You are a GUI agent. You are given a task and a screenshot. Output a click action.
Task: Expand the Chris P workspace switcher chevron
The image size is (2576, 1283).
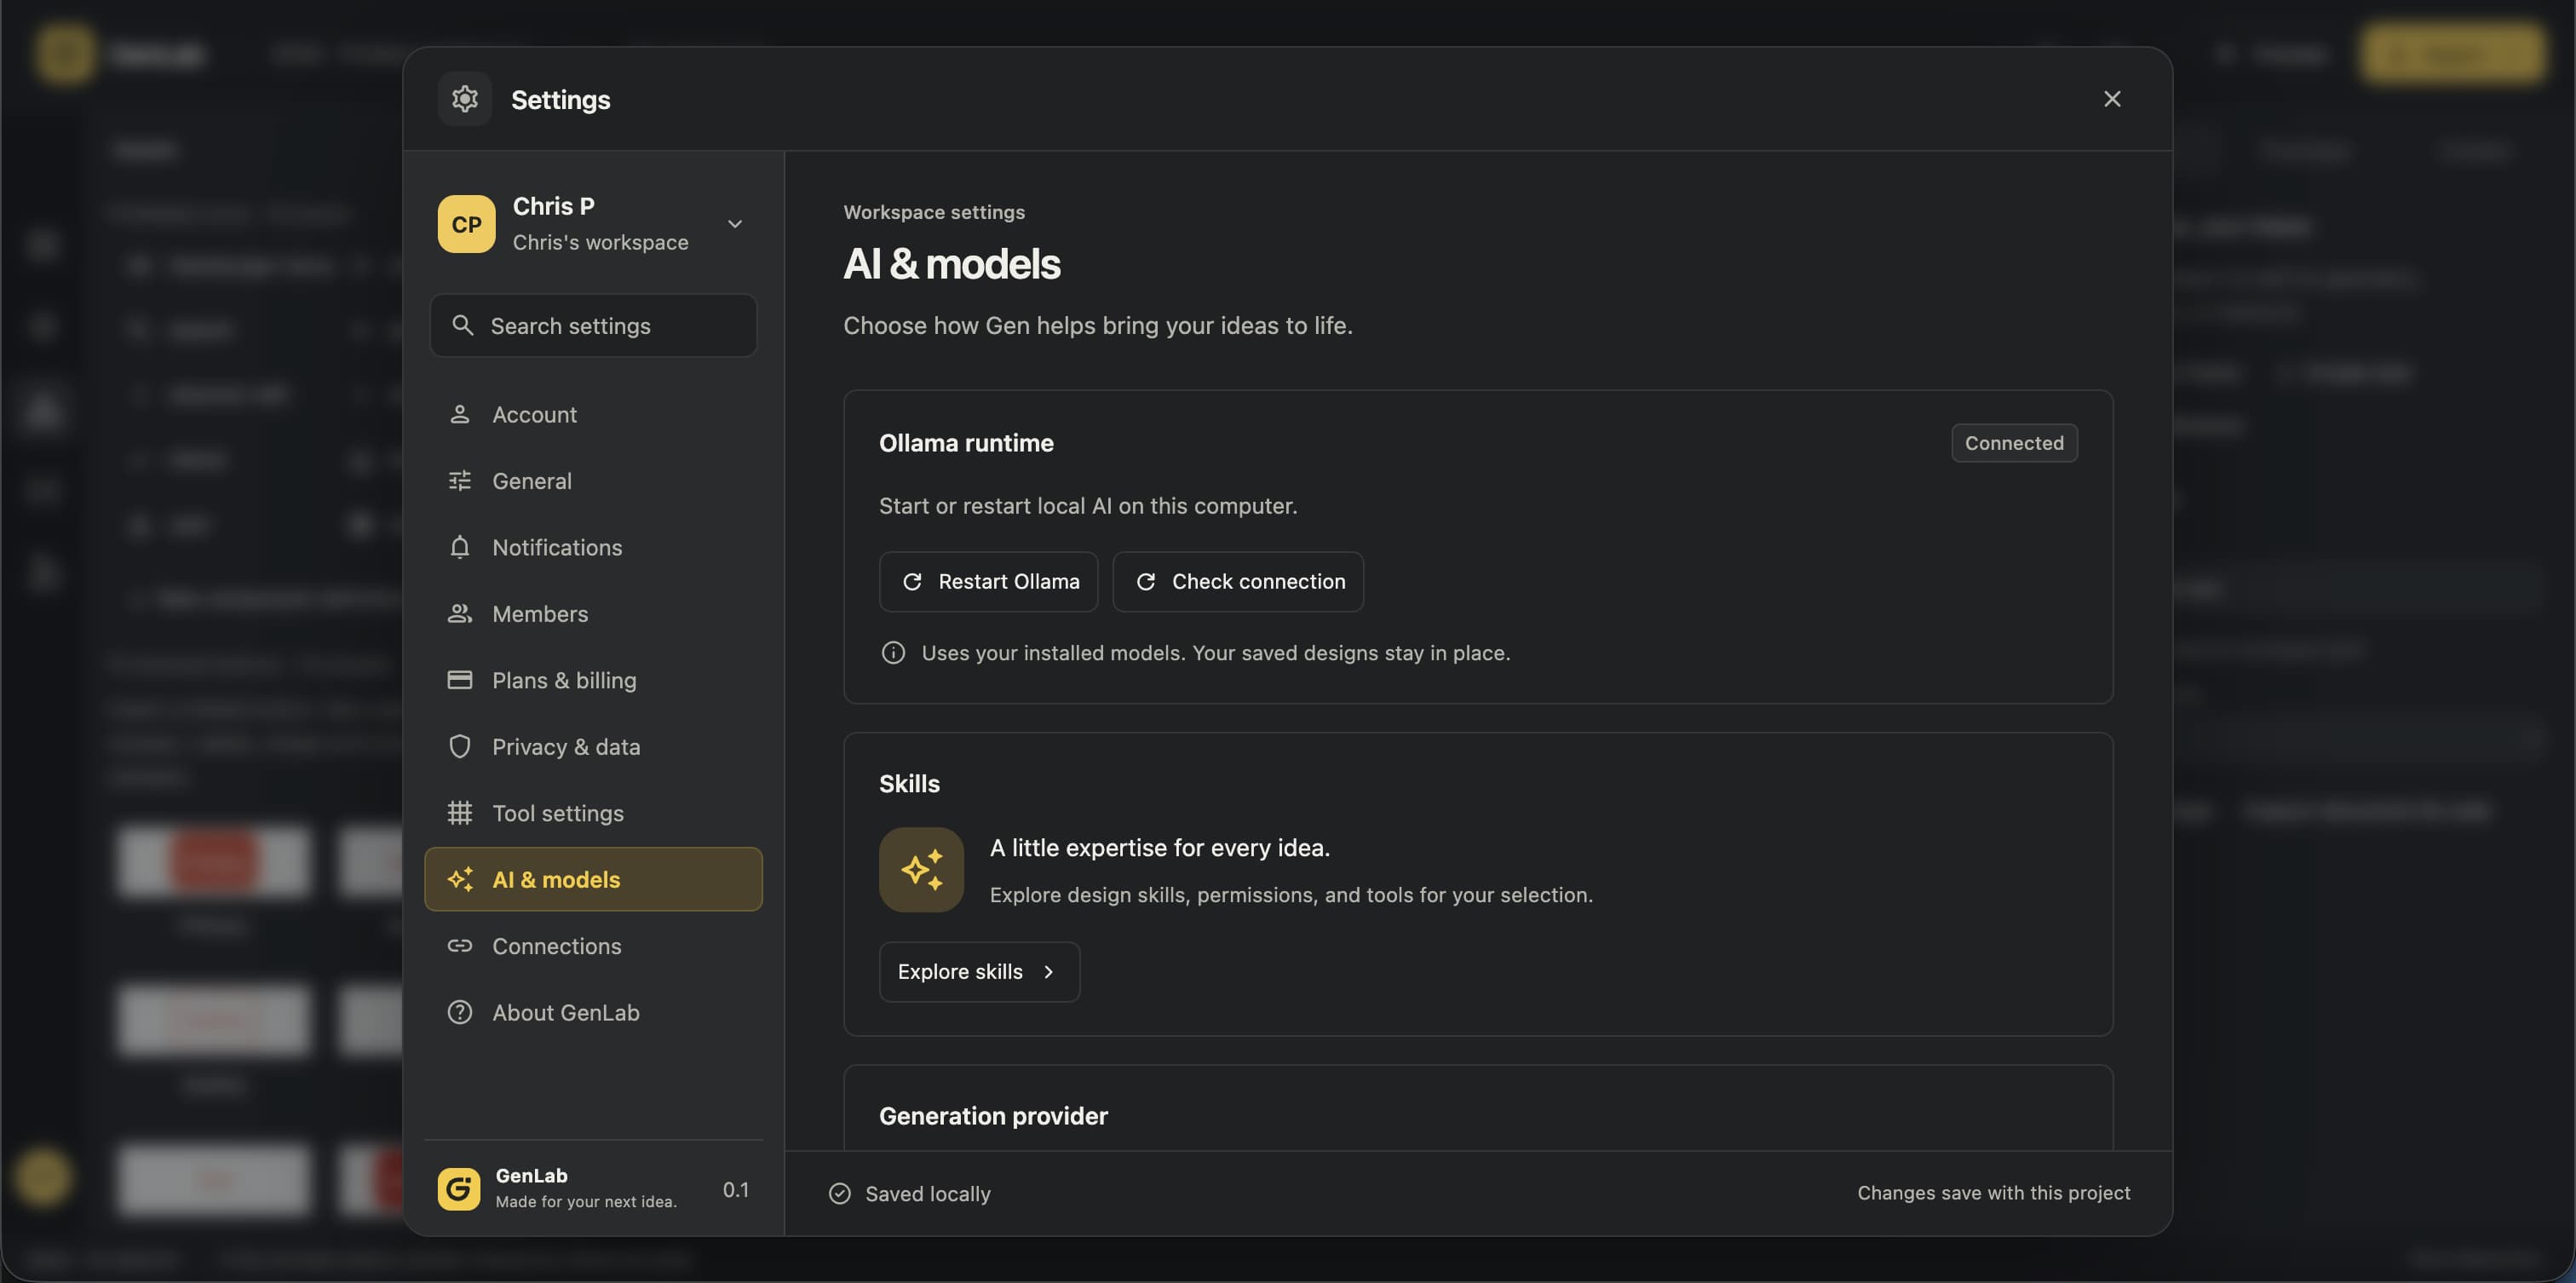point(735,224)
